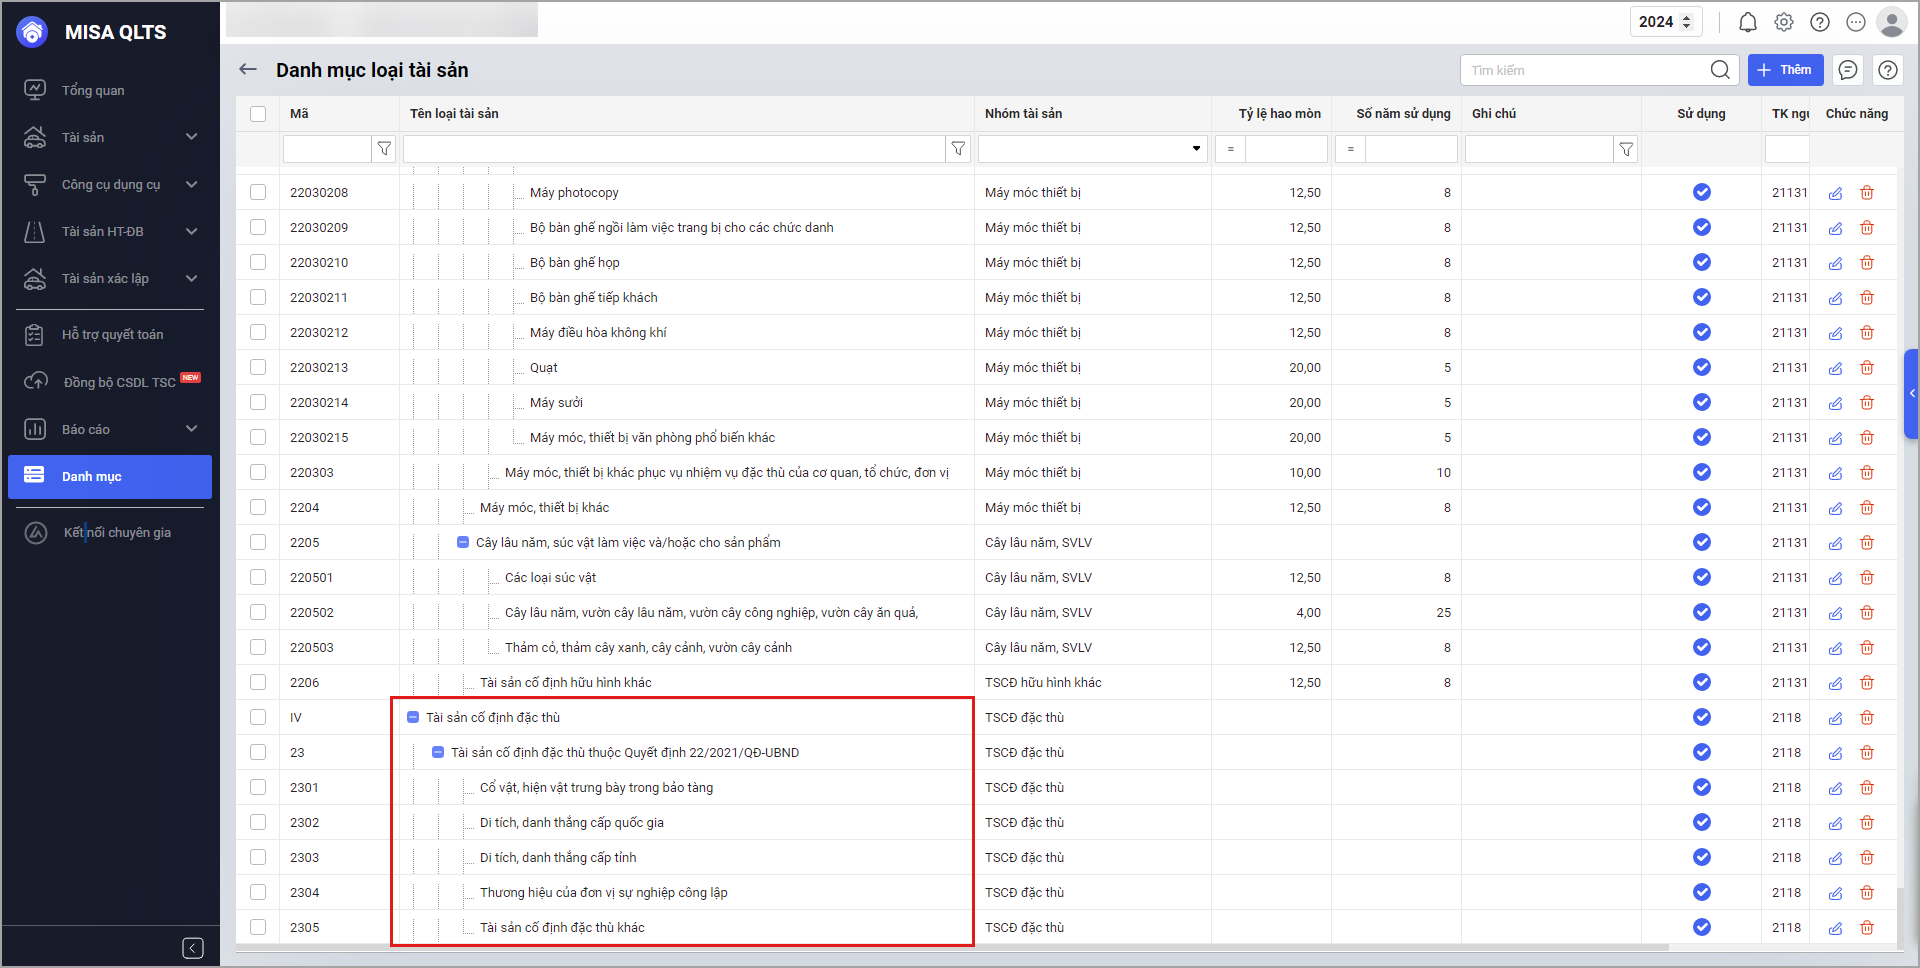Click the filter icon for Mã column
The height and width of the screenshot is (968, 1920).
coord(384,149)
